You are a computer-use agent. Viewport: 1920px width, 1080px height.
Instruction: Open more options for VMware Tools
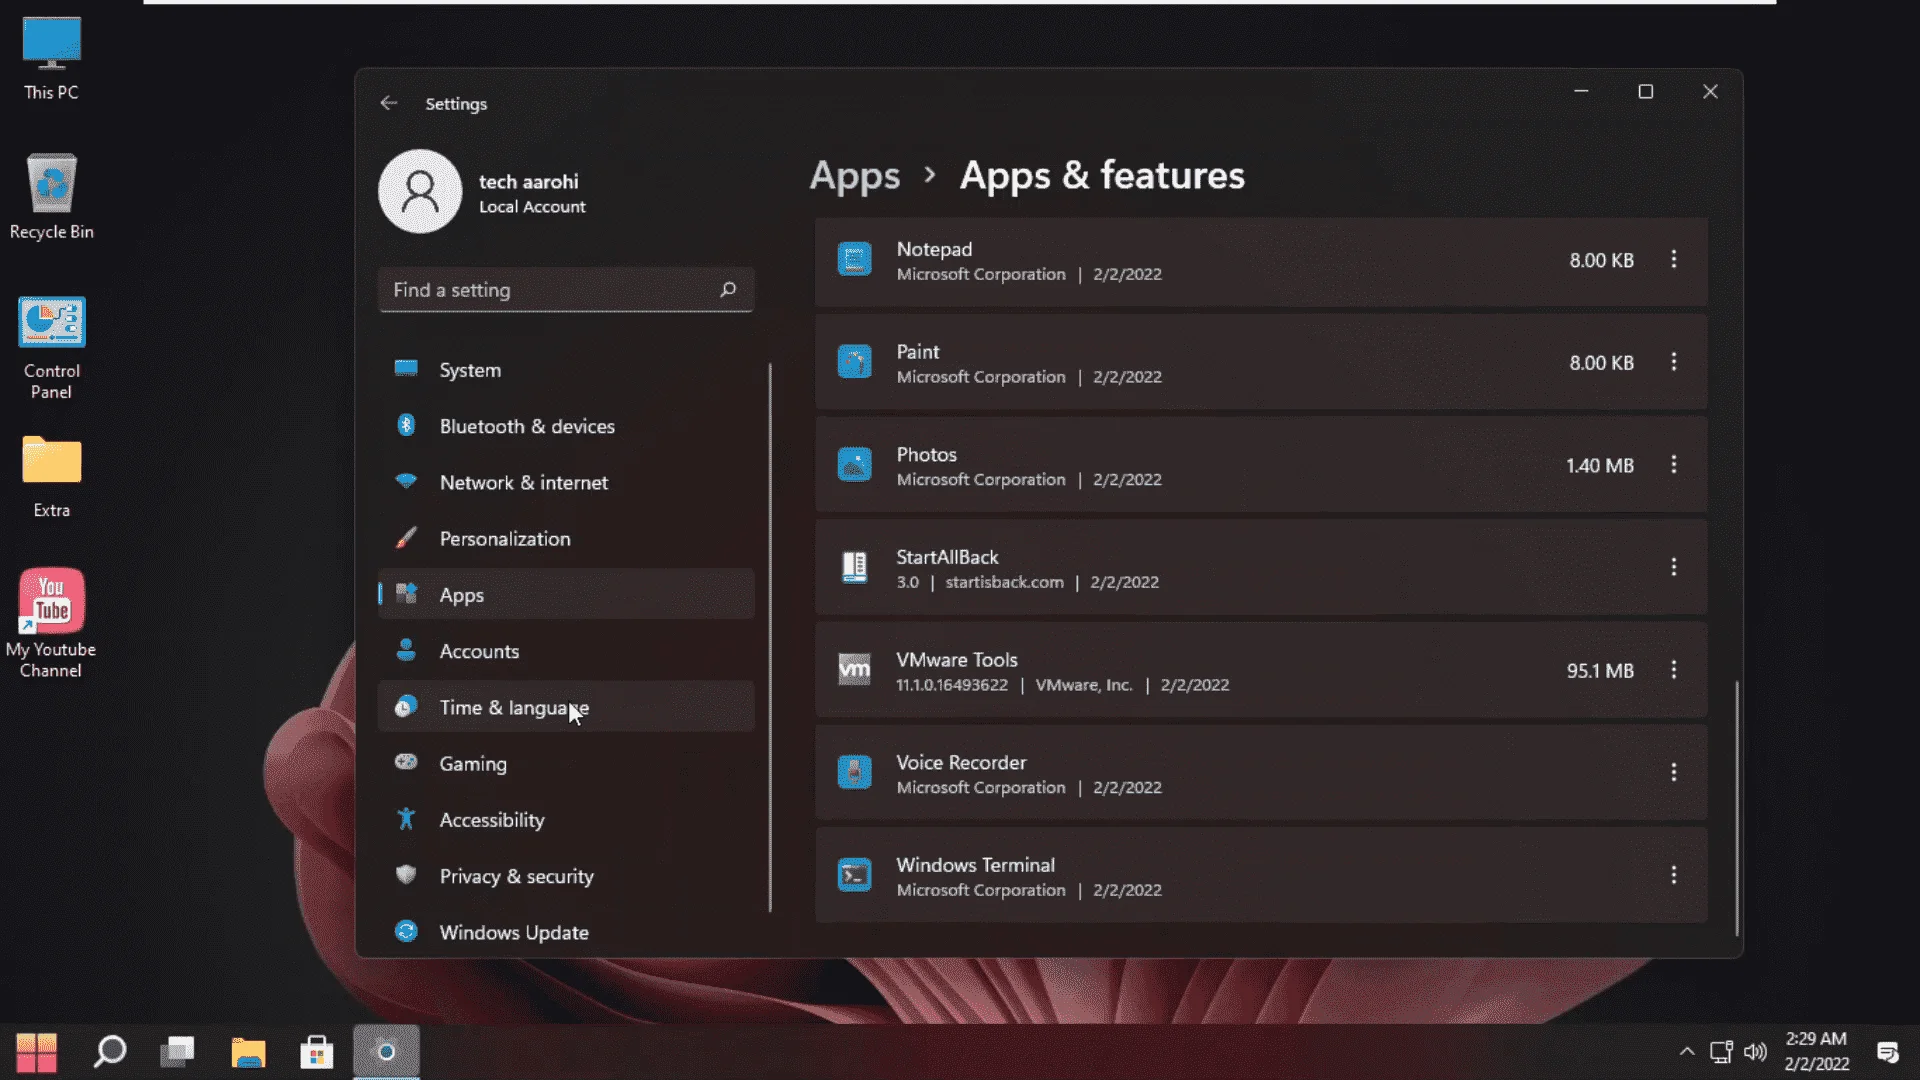coord(1674,670)
